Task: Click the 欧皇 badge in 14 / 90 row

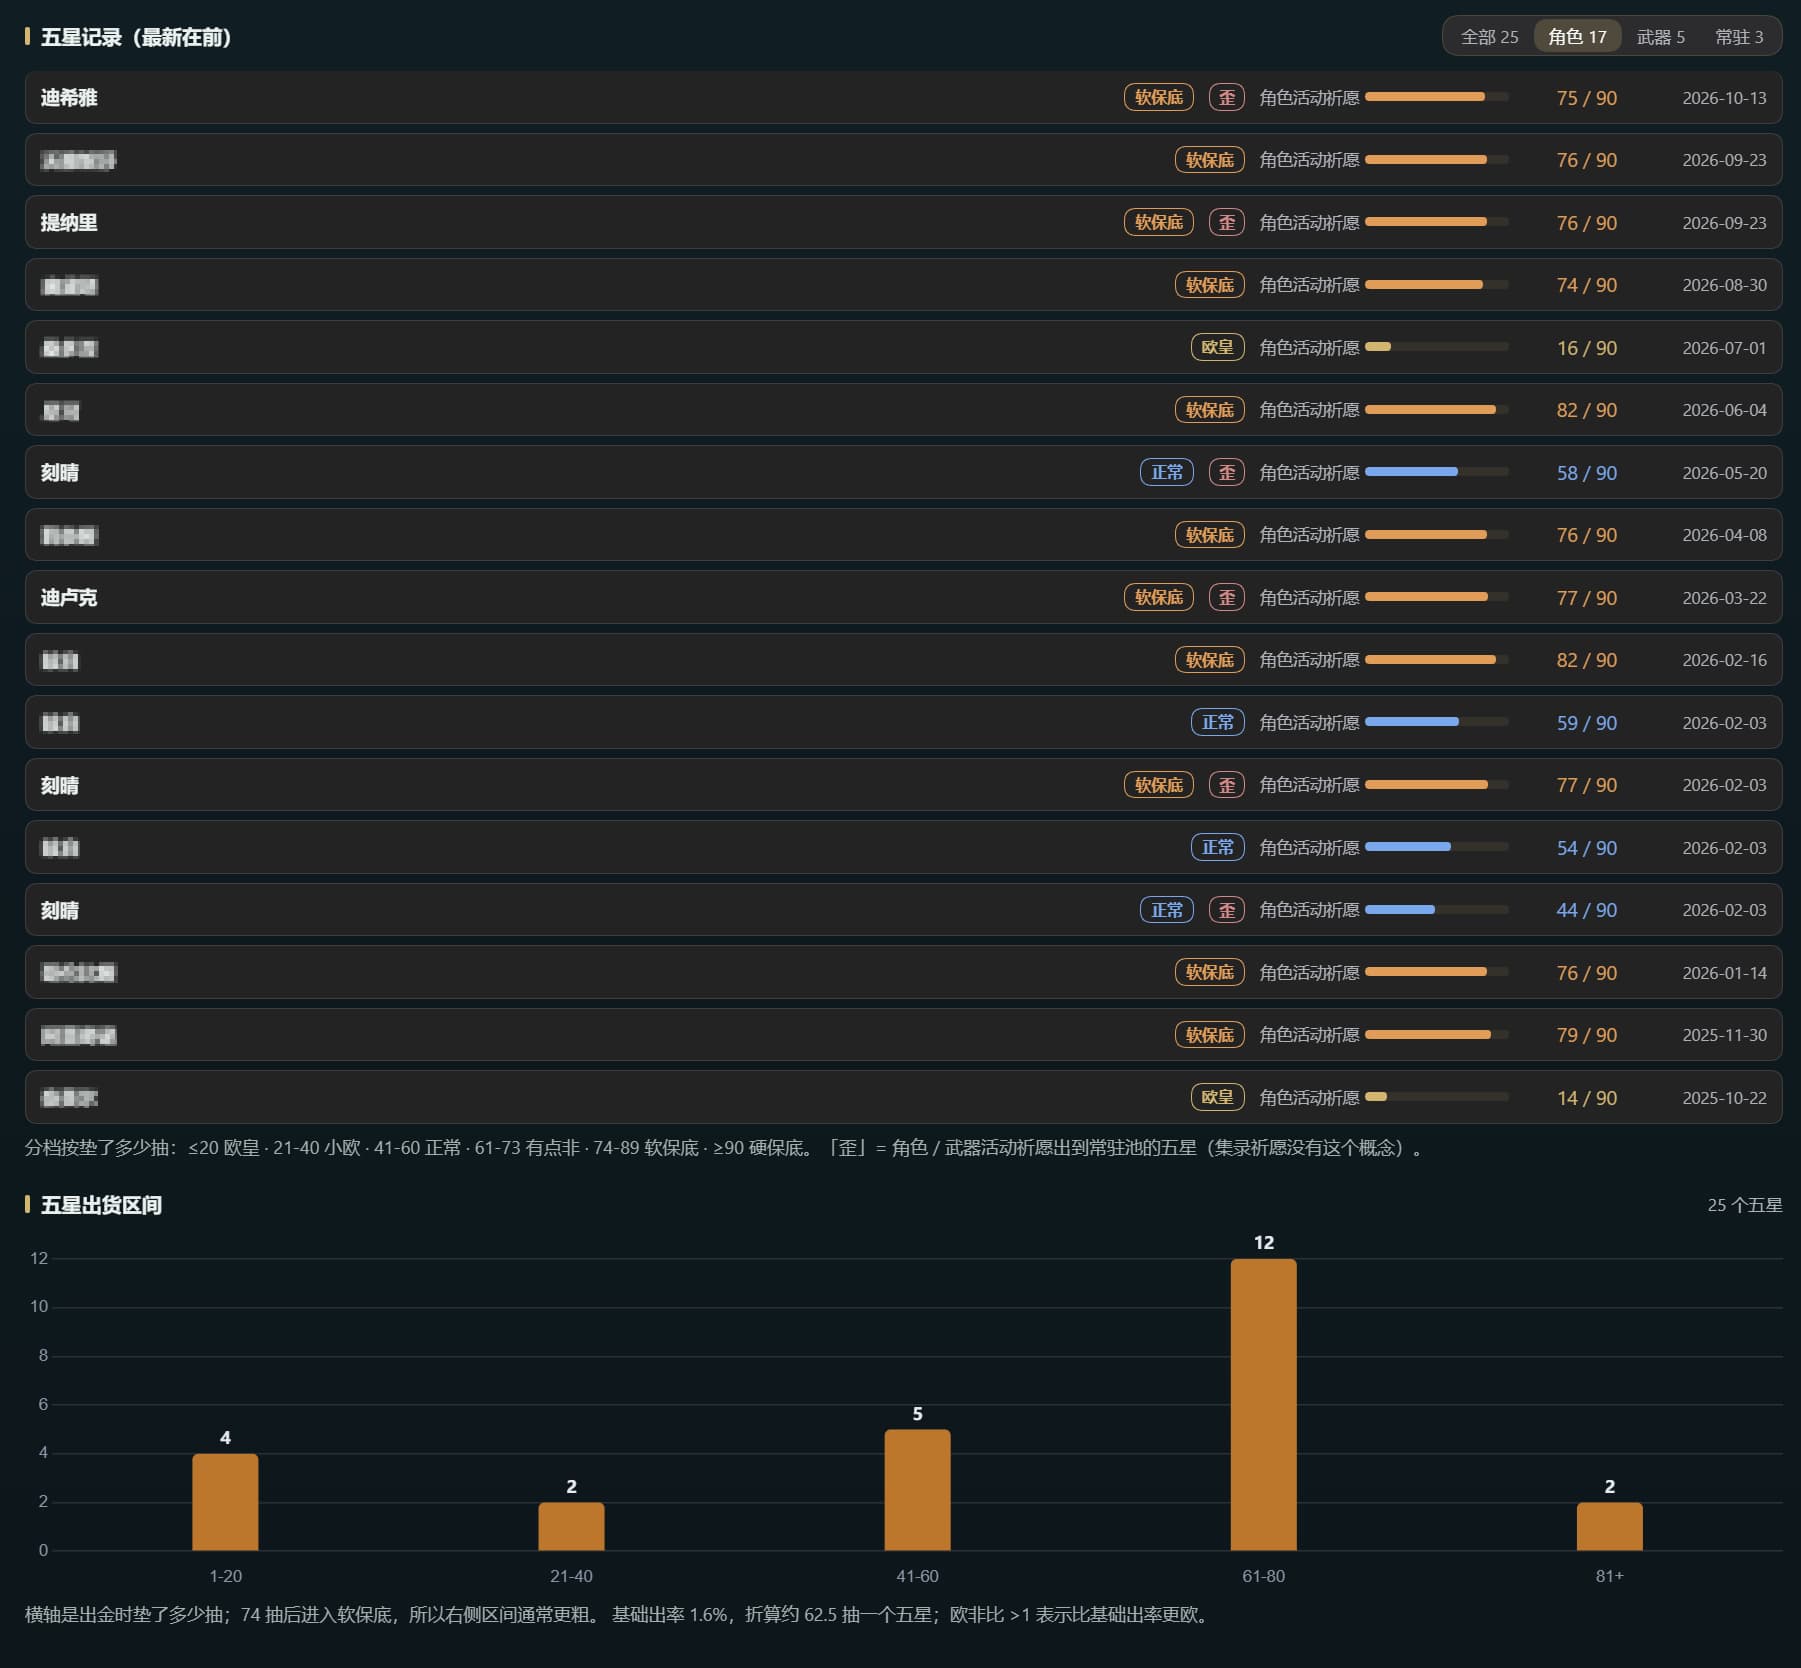Action: click(1217, 1097)
